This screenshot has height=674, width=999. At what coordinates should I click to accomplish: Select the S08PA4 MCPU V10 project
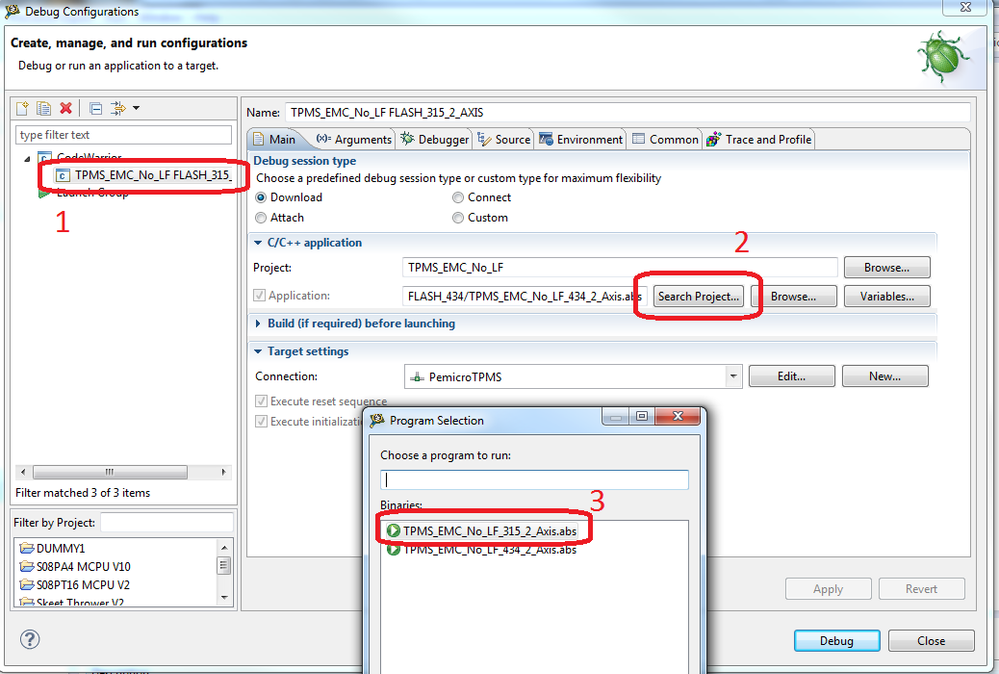(x=75, y=566)
